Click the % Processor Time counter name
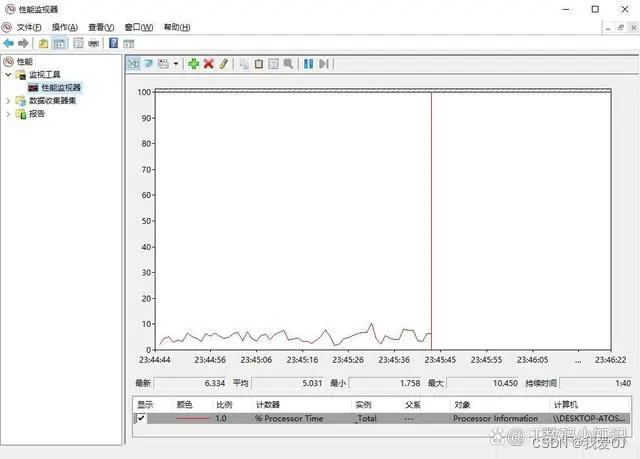 point(289,418)
